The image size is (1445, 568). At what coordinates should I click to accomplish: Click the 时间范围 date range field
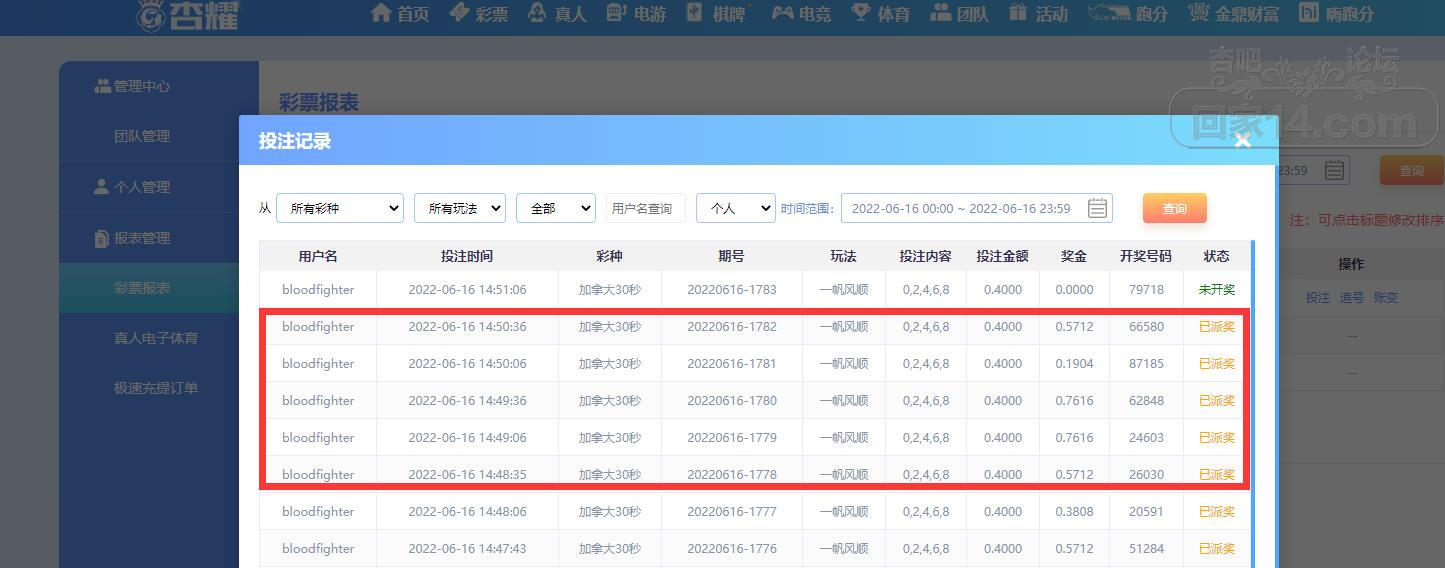click(977, 208)
